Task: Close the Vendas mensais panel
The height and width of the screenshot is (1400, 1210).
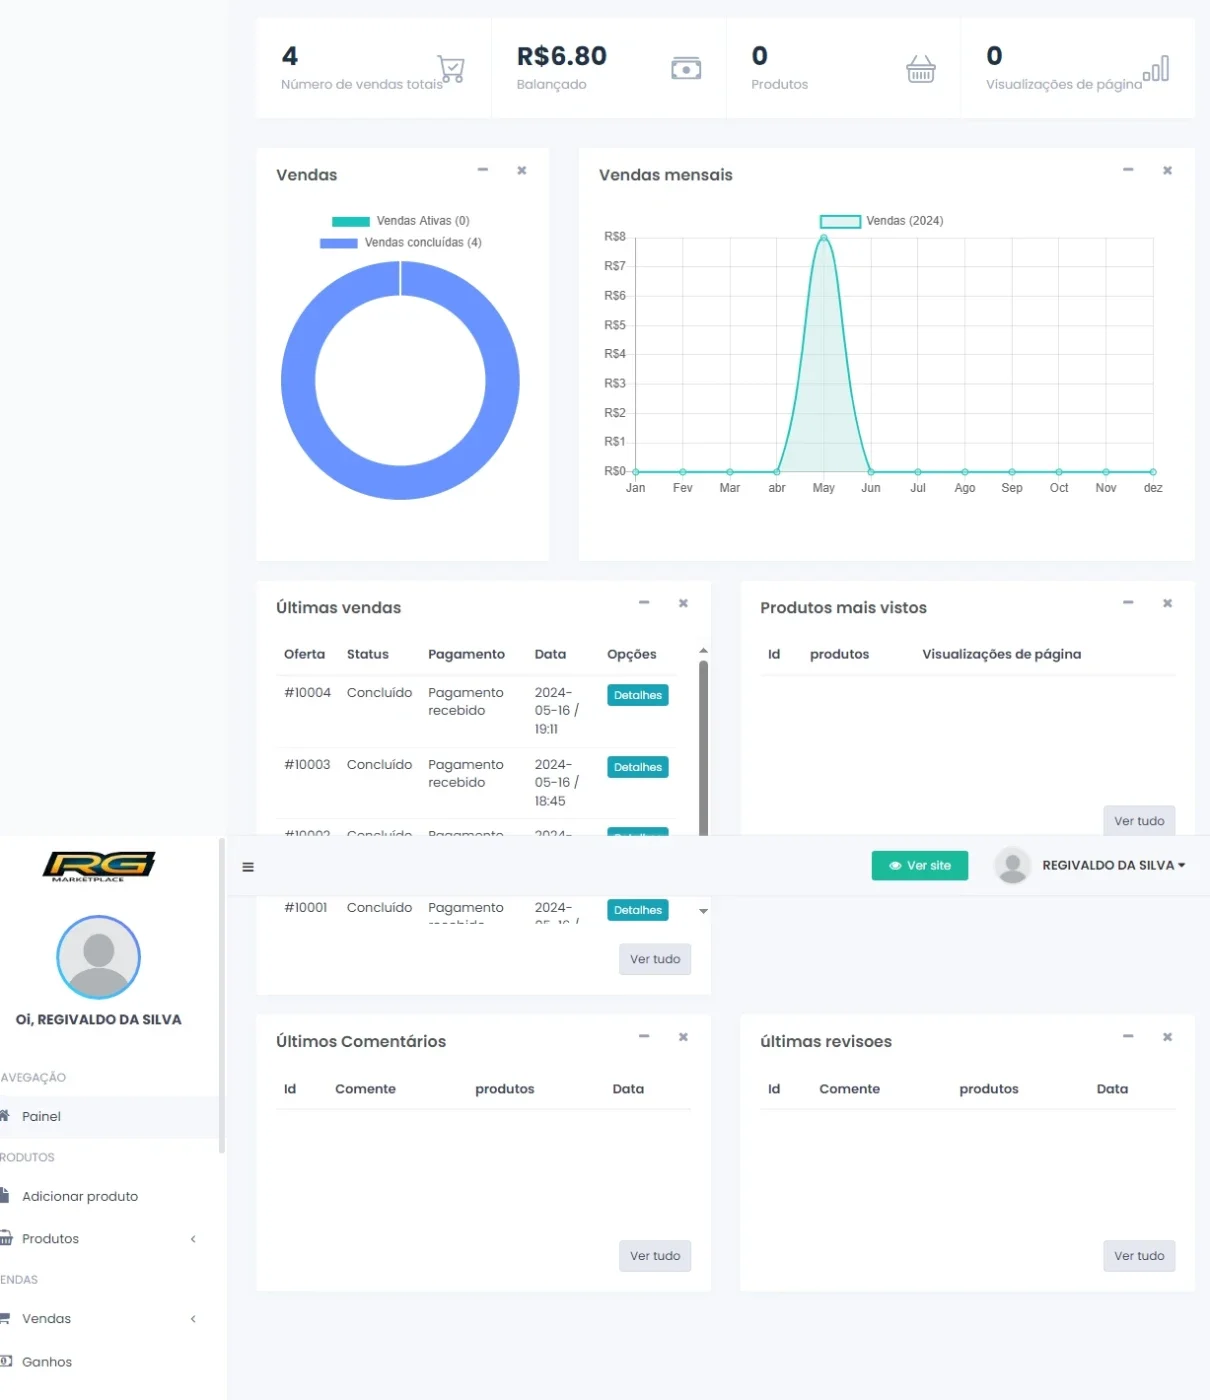Action: click(1167, 170)
